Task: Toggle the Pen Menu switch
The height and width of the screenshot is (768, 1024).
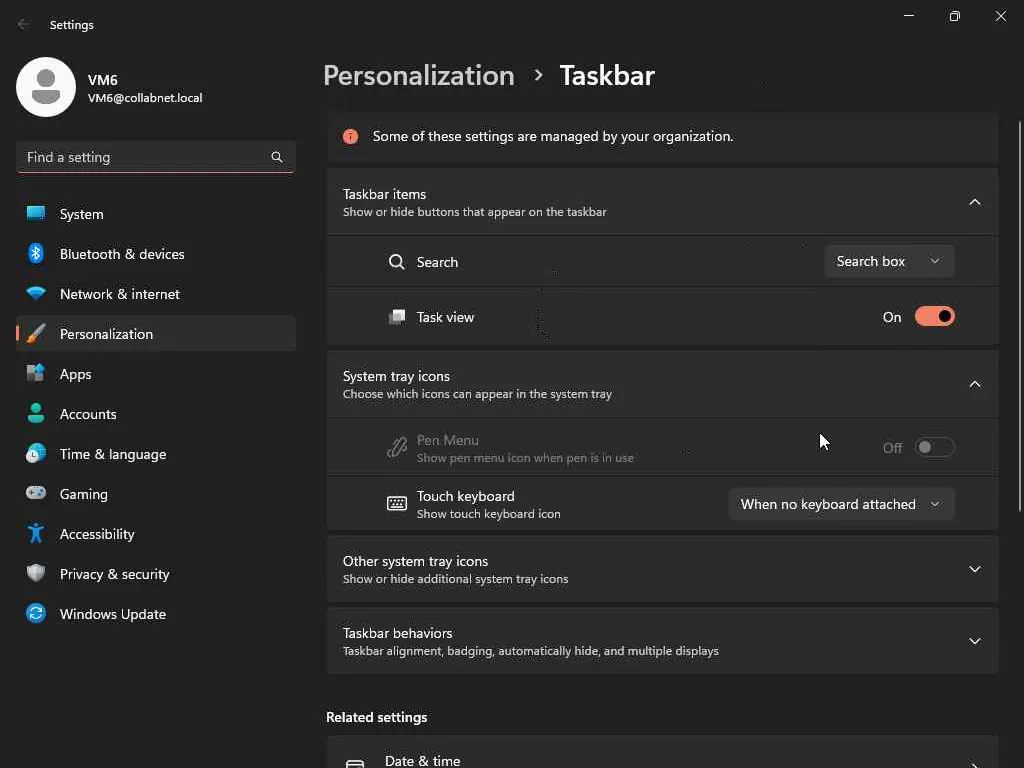Action: coord(934,448)
